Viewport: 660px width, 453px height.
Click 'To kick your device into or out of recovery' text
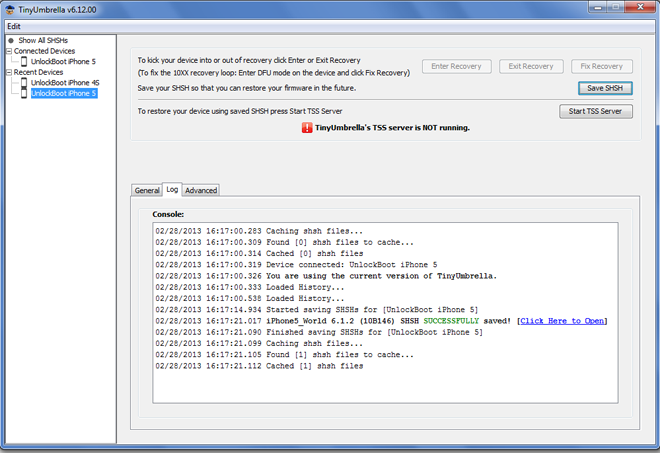pyautogui.click(x=249, y=60)
